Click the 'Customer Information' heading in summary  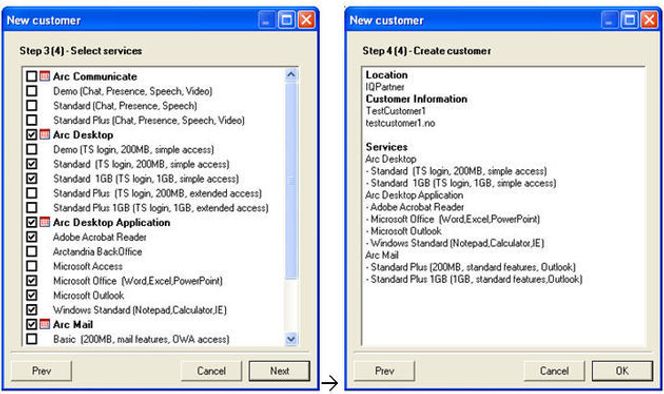pos(417,99)
